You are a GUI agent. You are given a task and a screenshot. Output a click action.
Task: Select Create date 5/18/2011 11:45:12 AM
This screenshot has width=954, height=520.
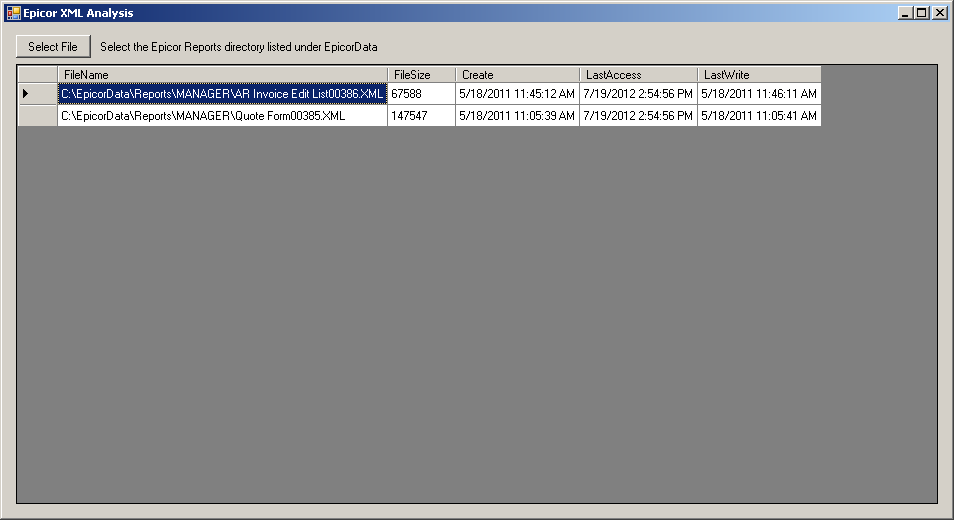coord(517,94)
